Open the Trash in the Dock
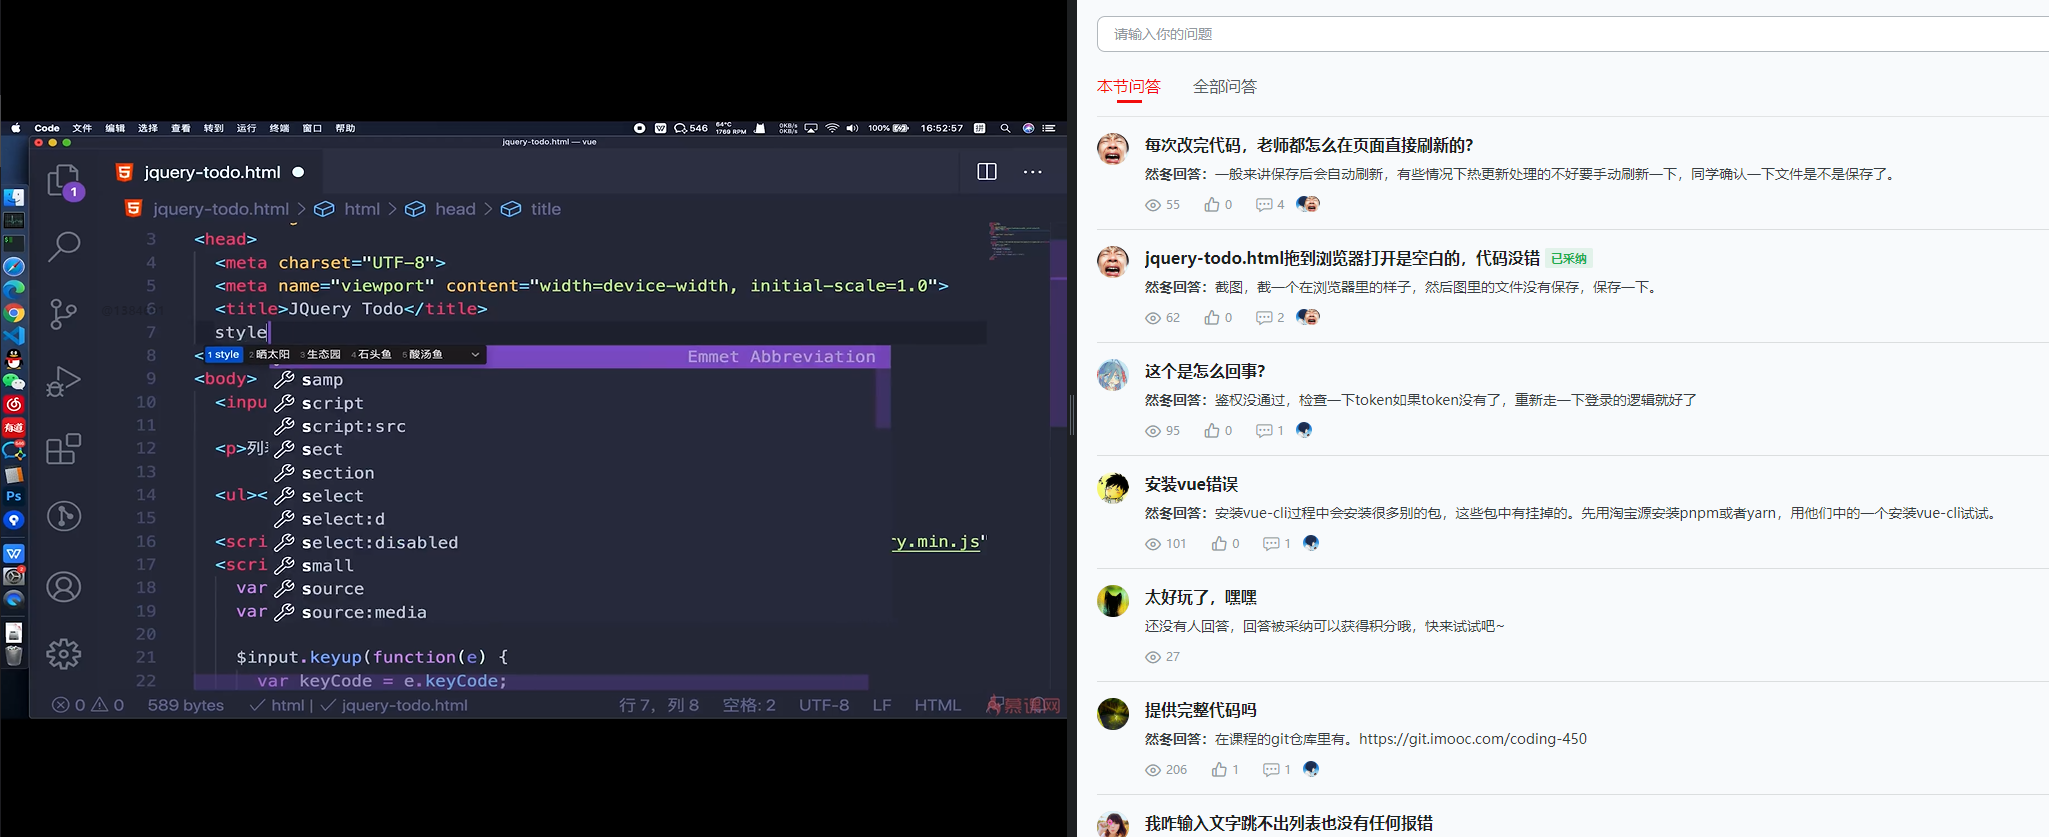The height and width of the screenshot is (837, 2049). pyautogui.click(x=14, y=656)
